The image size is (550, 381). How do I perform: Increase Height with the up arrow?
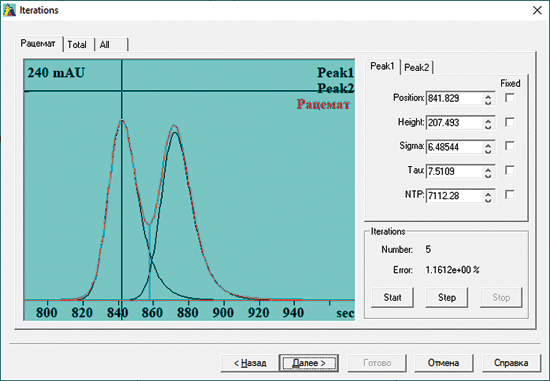(x=488, y=120)
